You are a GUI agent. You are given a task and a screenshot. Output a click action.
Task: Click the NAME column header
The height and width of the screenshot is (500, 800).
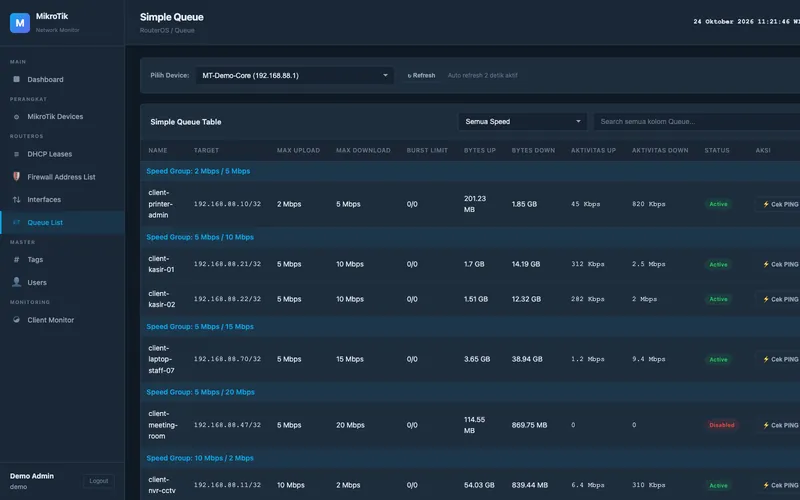click(x=158, y=151)
